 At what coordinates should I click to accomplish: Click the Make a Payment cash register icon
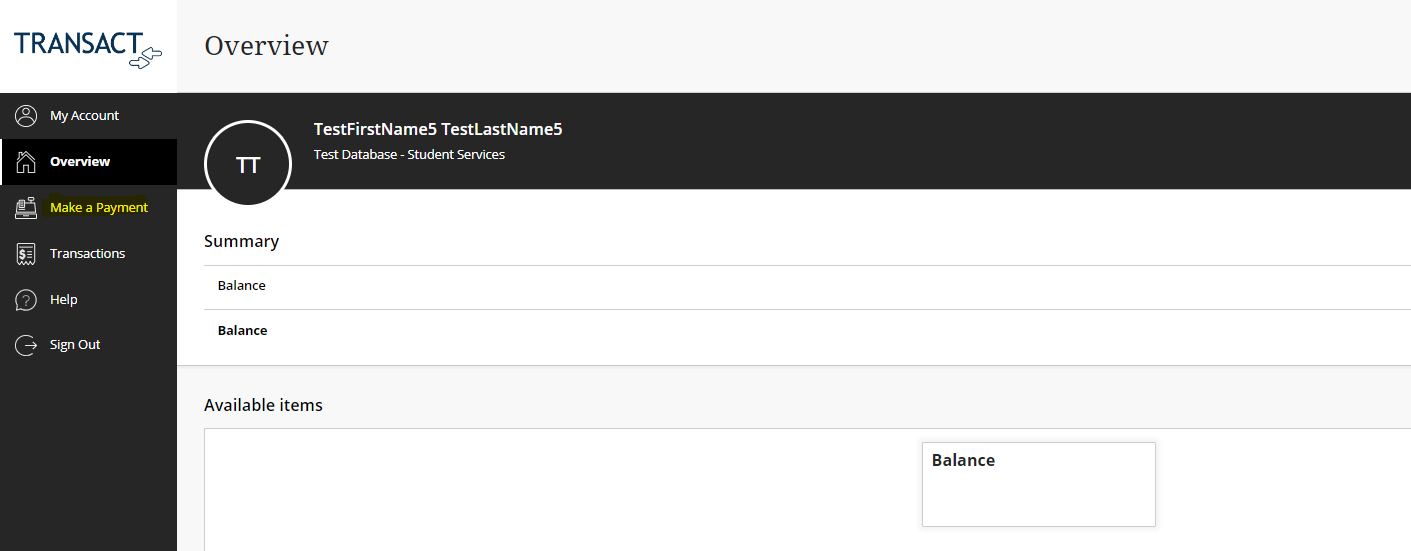[26, 208]
